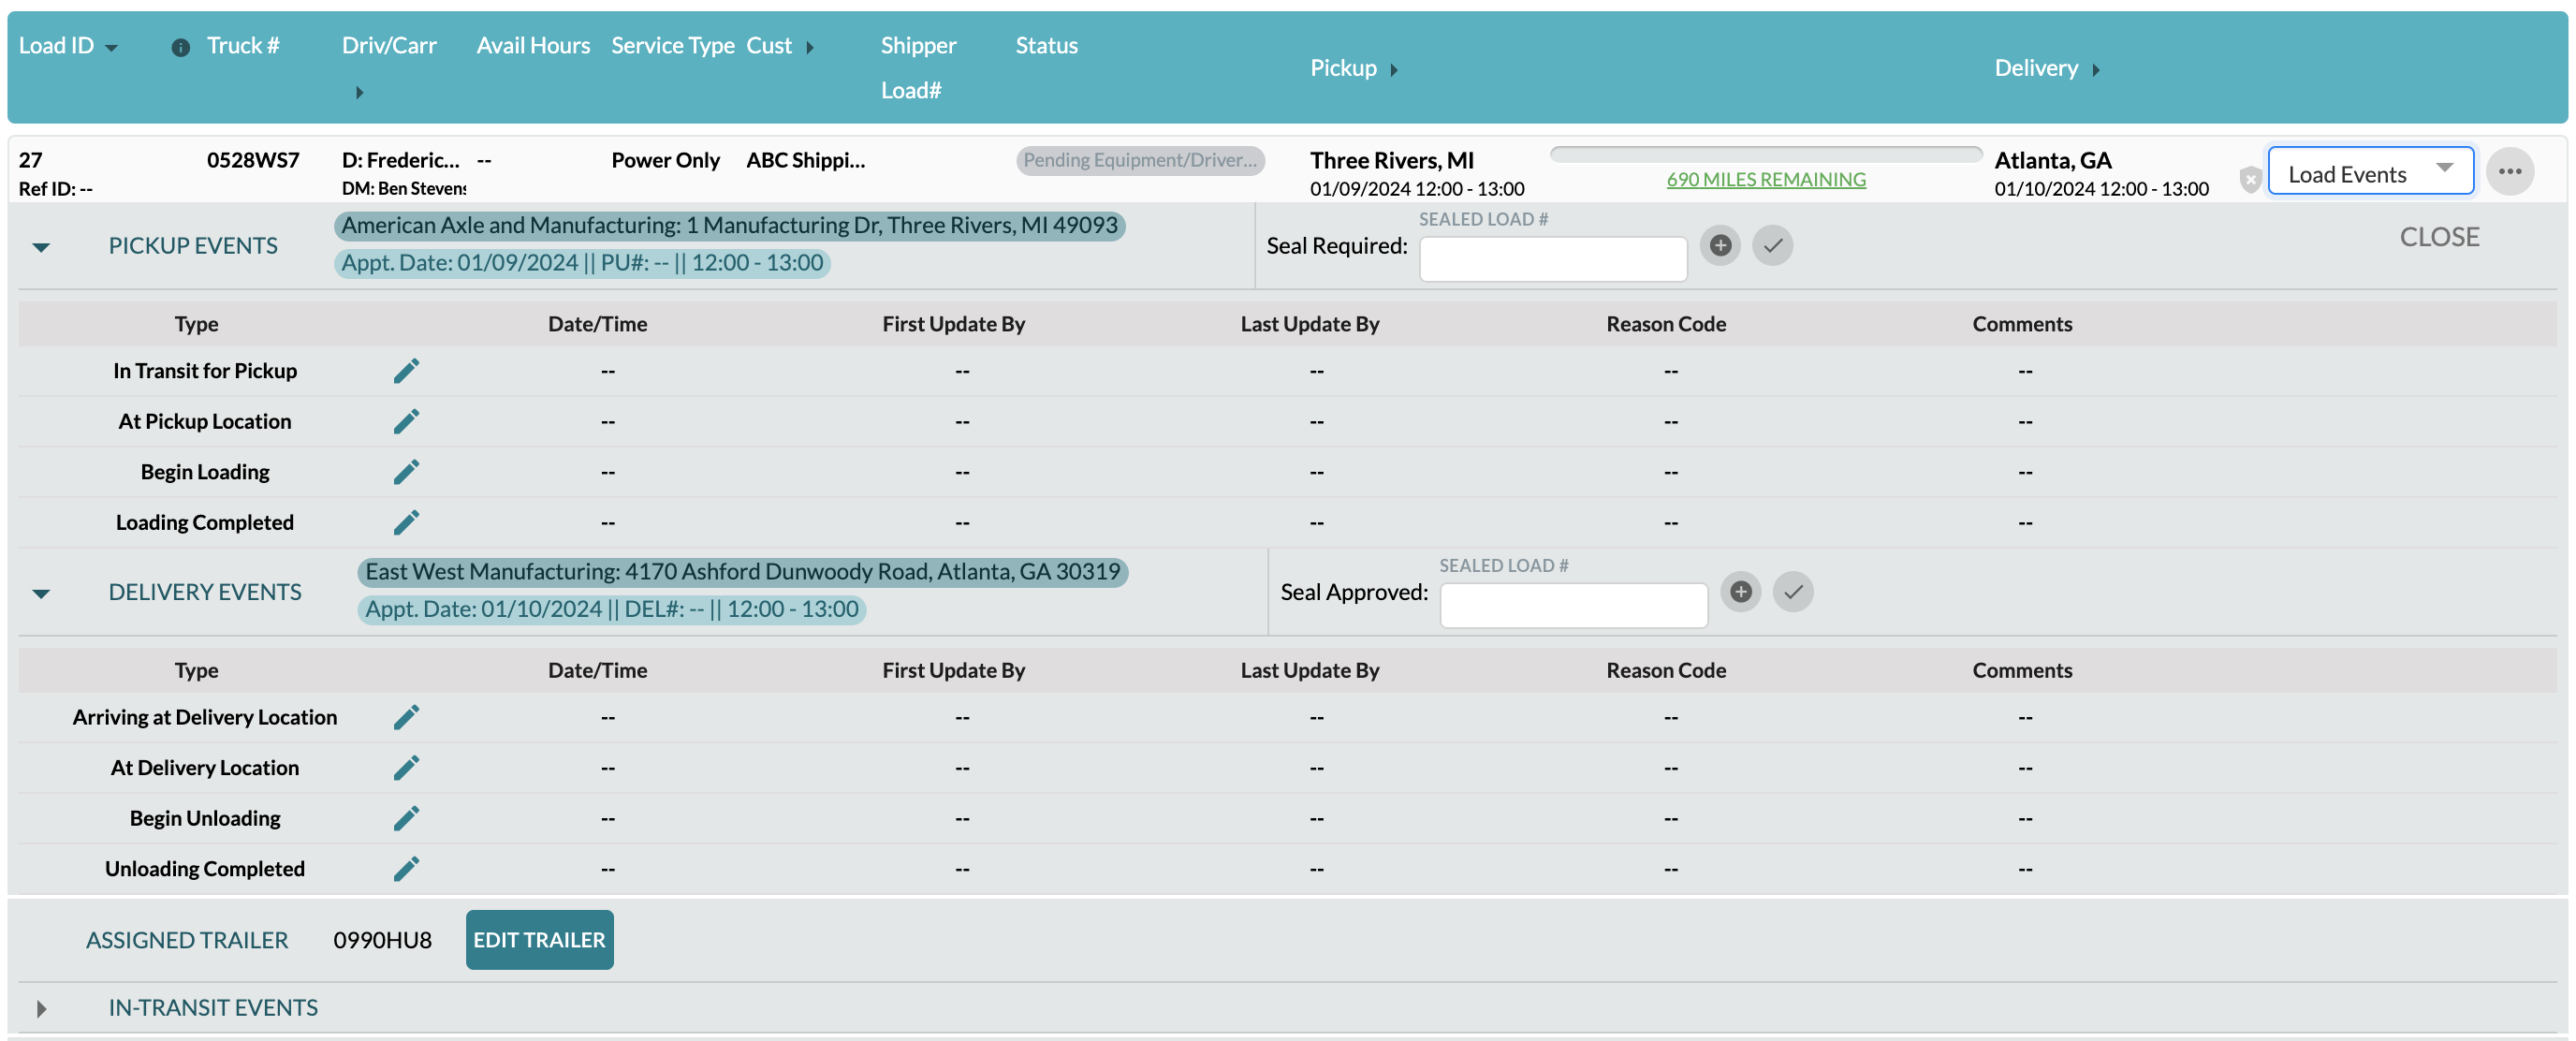The width and height of the screenshot is (2576, 1041).
Task: Click the East West Manufacturing address tag
Action: coord(743,571)
